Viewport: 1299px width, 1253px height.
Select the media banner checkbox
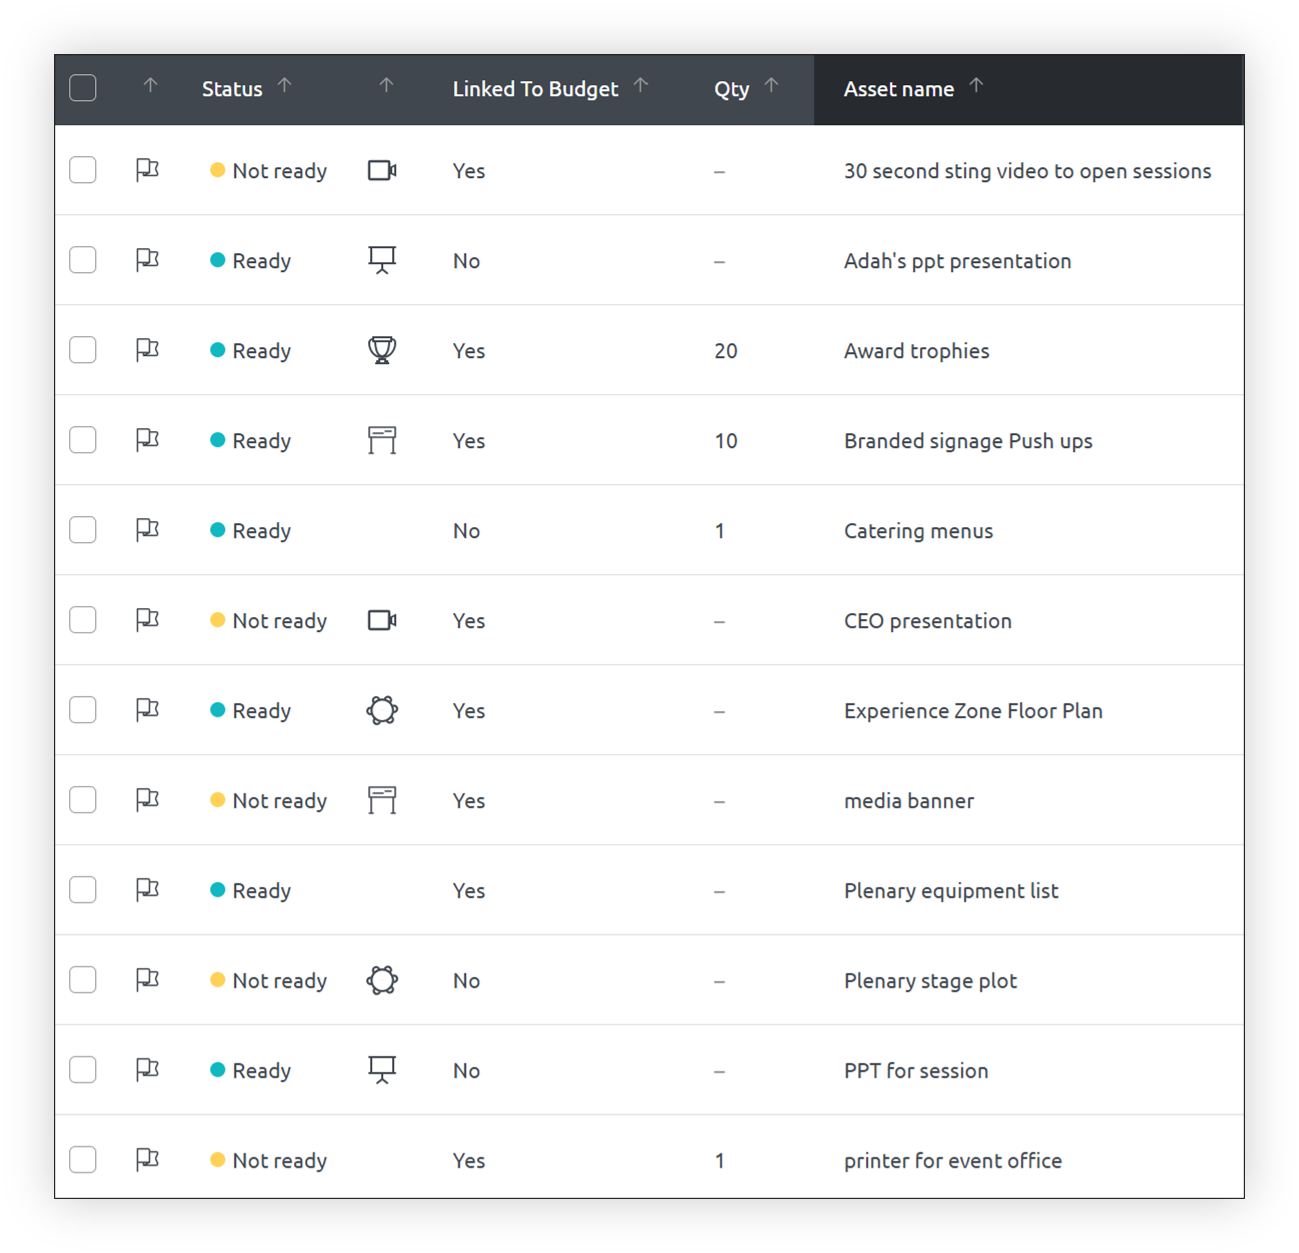tap(83, 800)
